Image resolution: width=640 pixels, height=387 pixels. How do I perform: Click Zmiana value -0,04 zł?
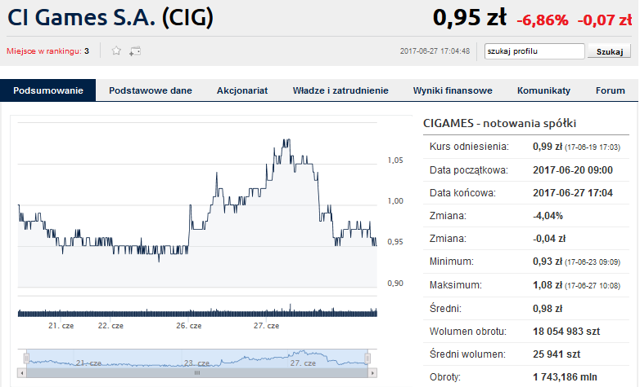[549, 238]
